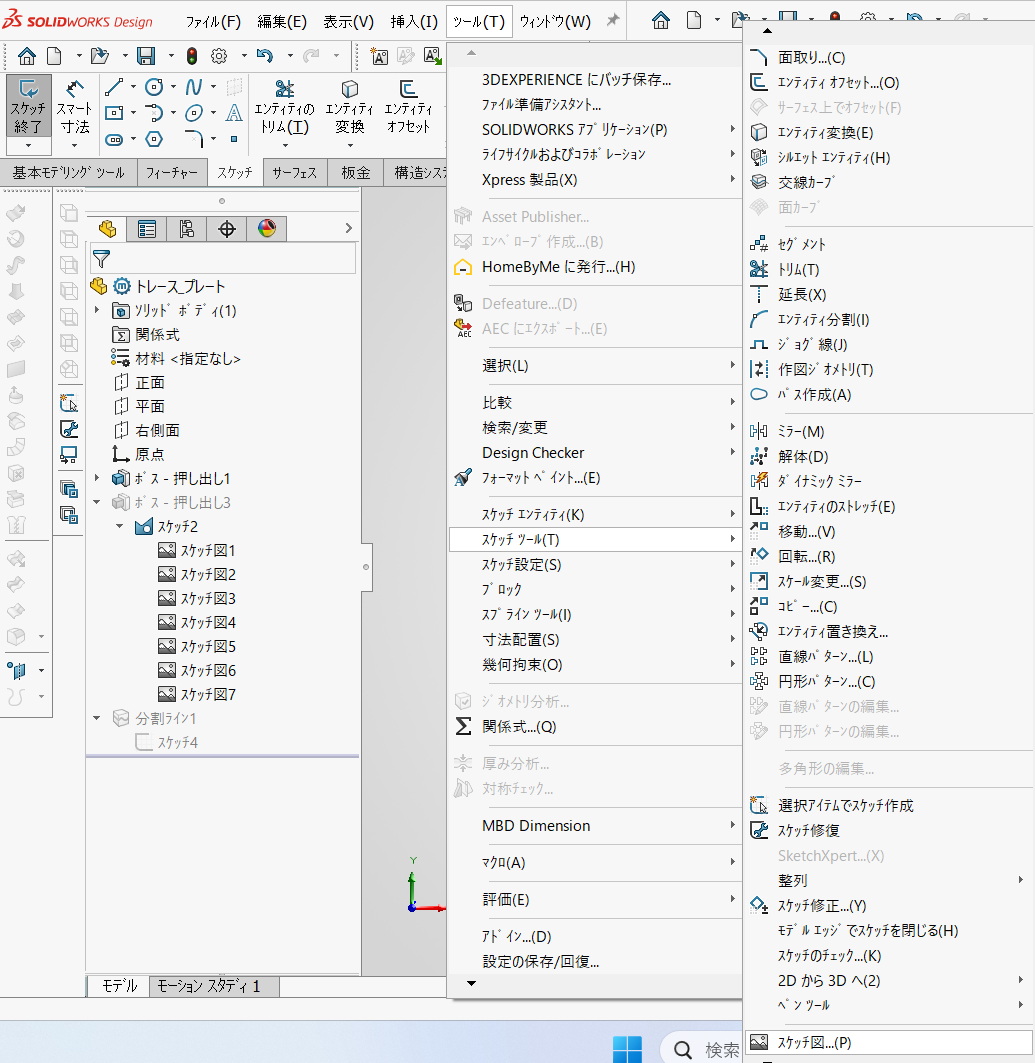Click the Windows taskbar search box
Viewport: 1035px width, 1063px height.
(702, 1048)
